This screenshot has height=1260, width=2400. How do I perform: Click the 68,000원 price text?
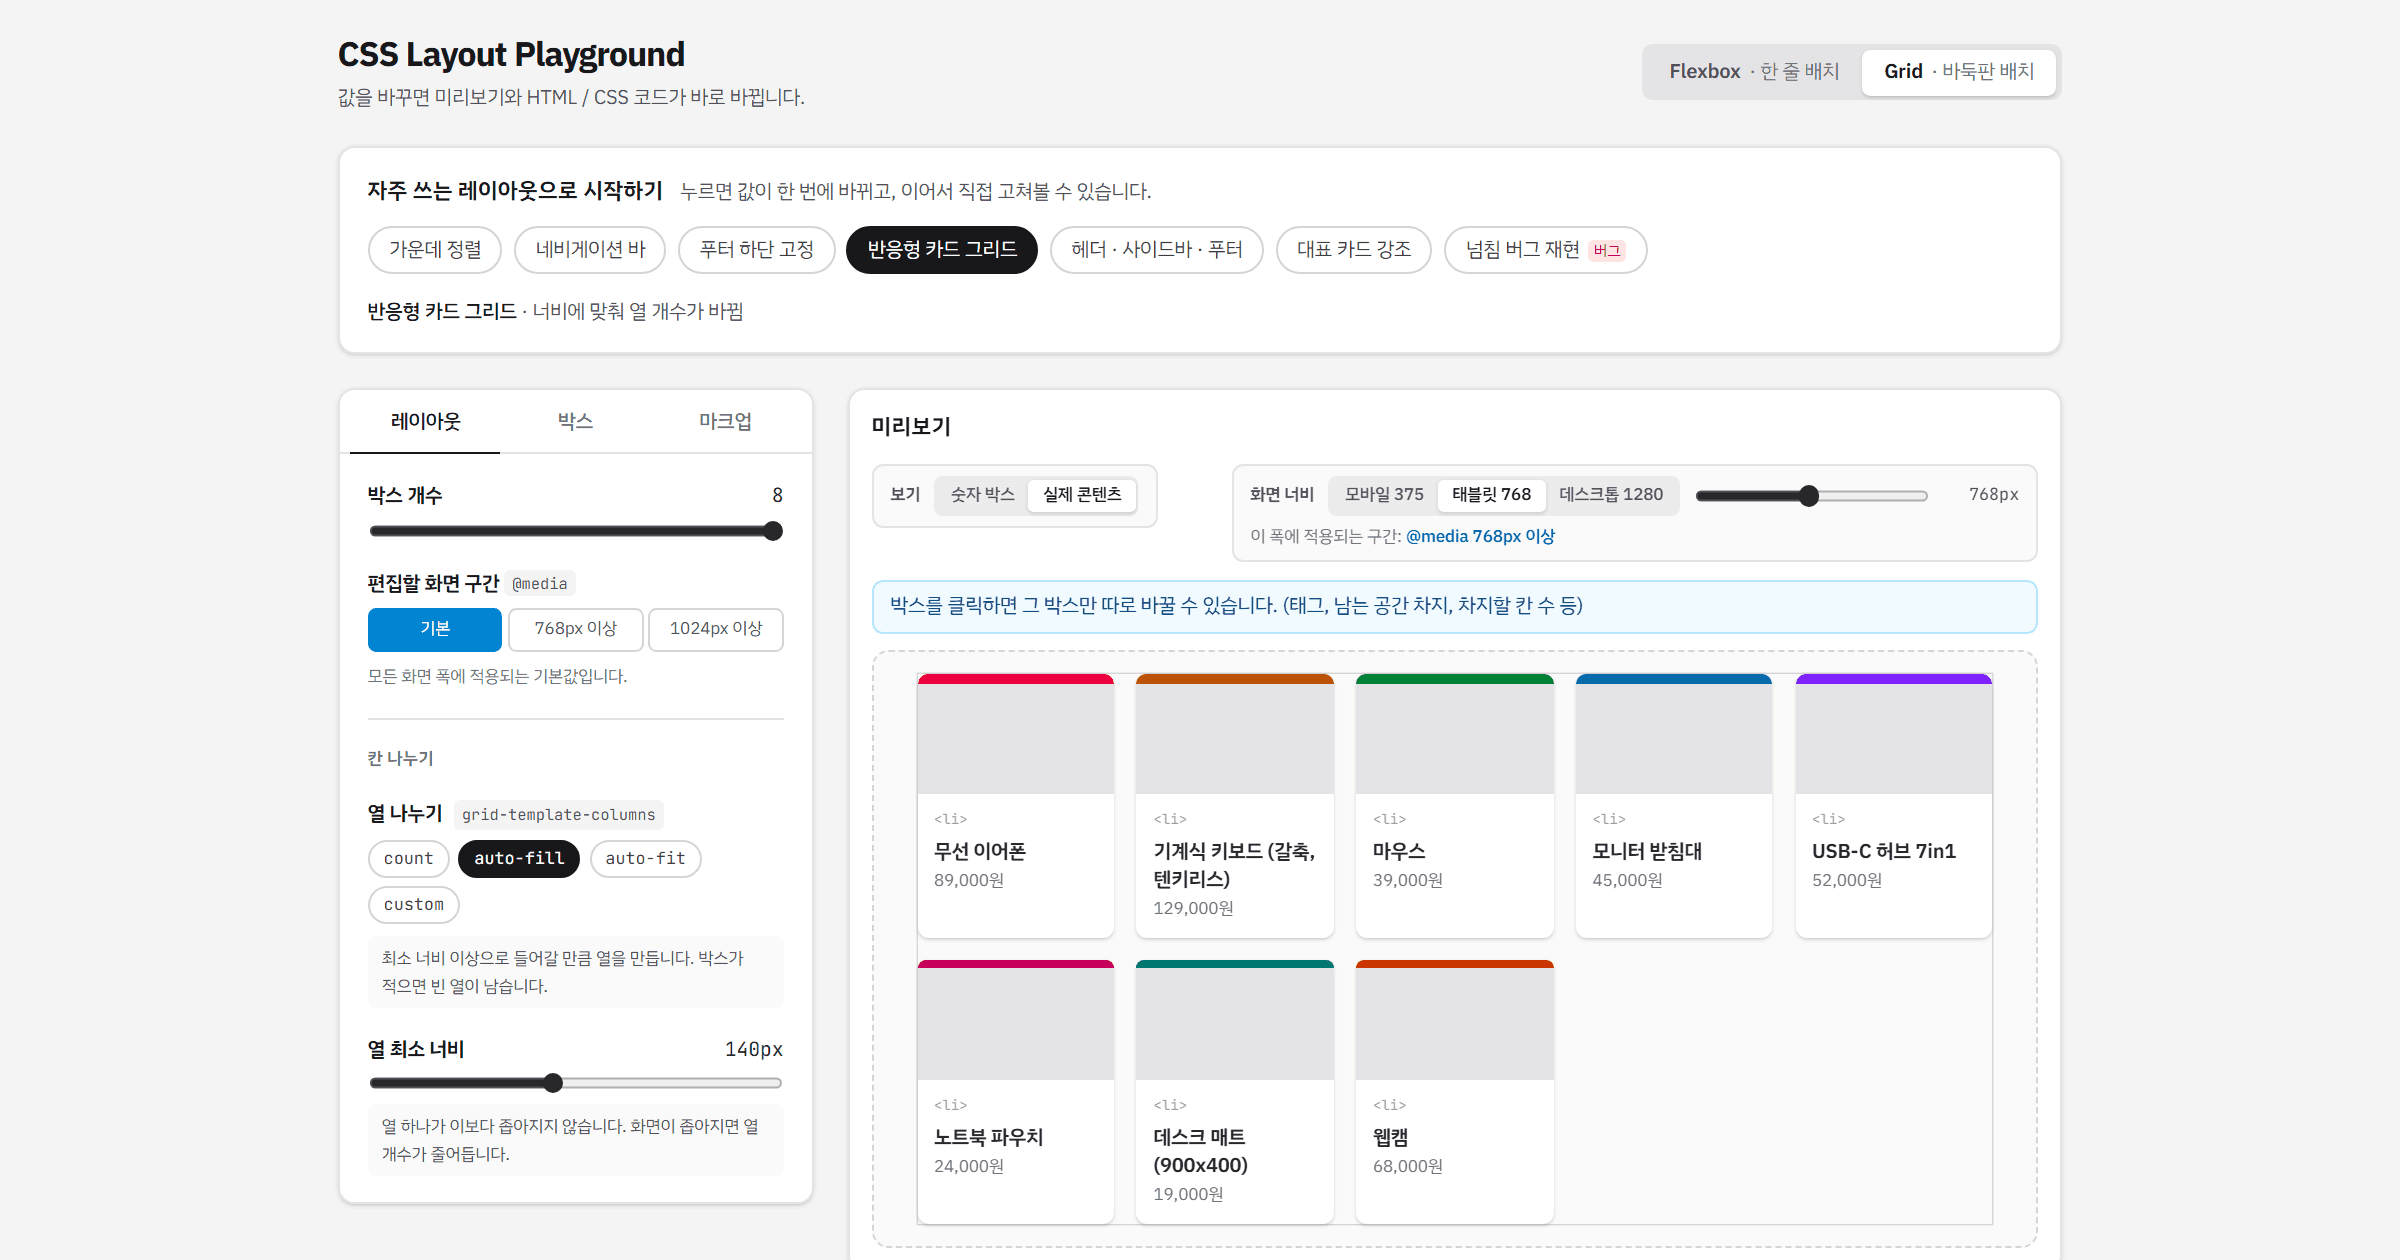coord(1408,1166)
